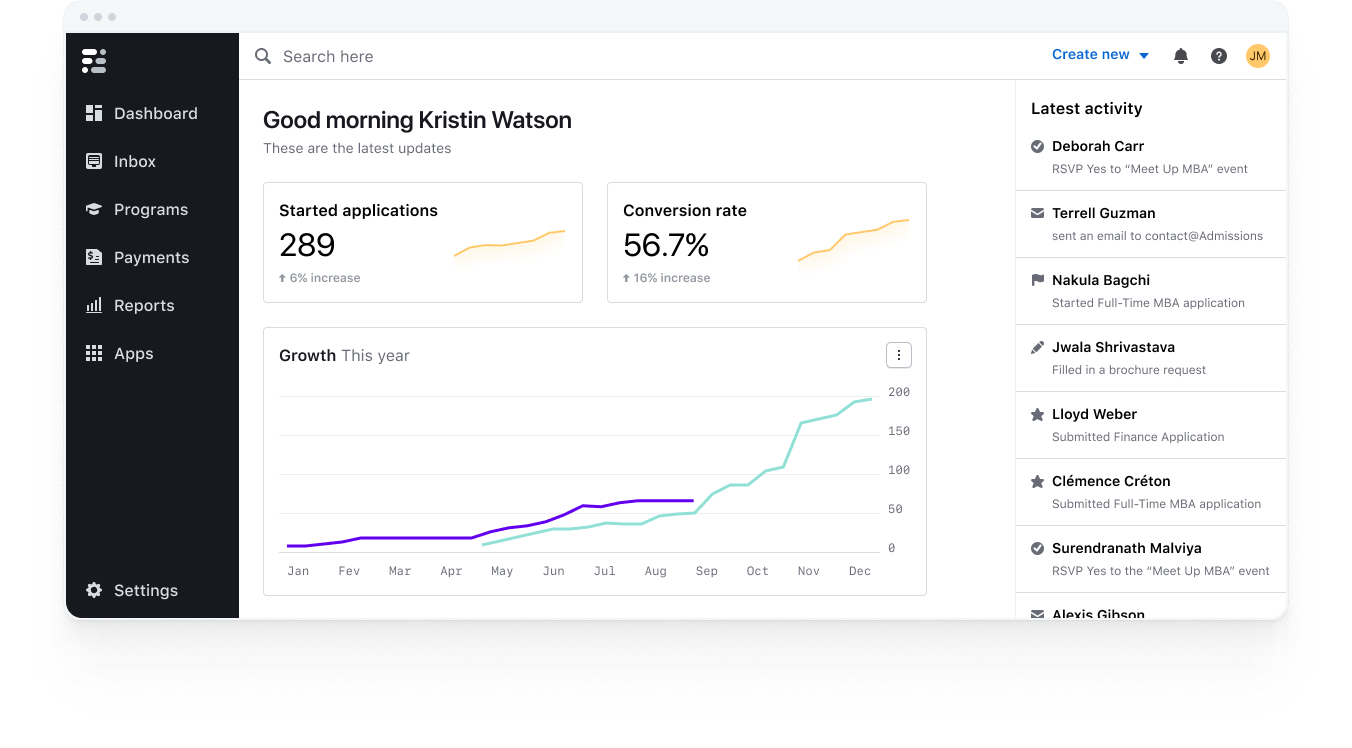
Task: Click the checkmark icon beside Deborah Carr
Action: point(1037,146)
